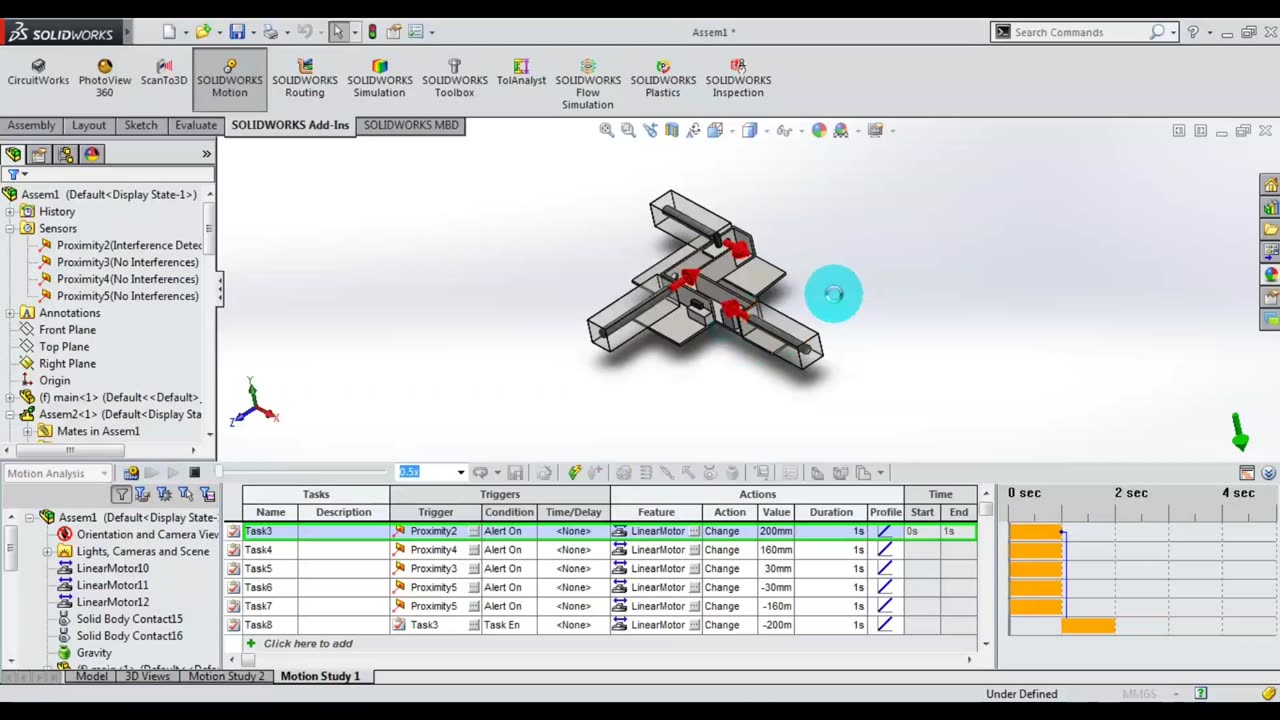
Task: Toggle the PhotoView 360 add-in
Action: (x=105, y=78)
